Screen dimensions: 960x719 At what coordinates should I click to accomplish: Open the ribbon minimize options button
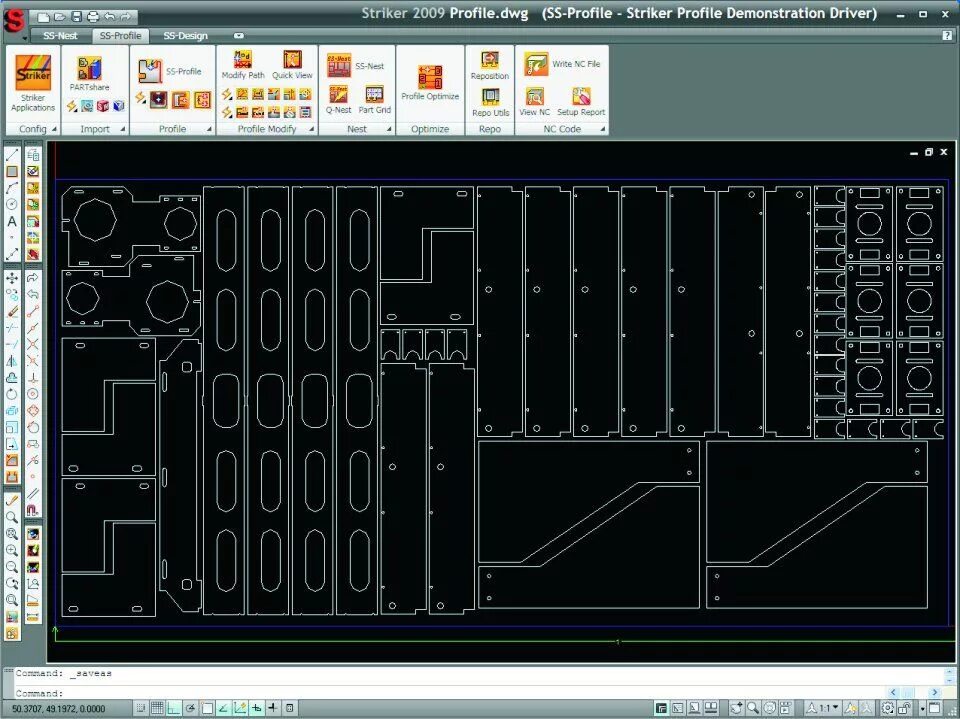238,36
